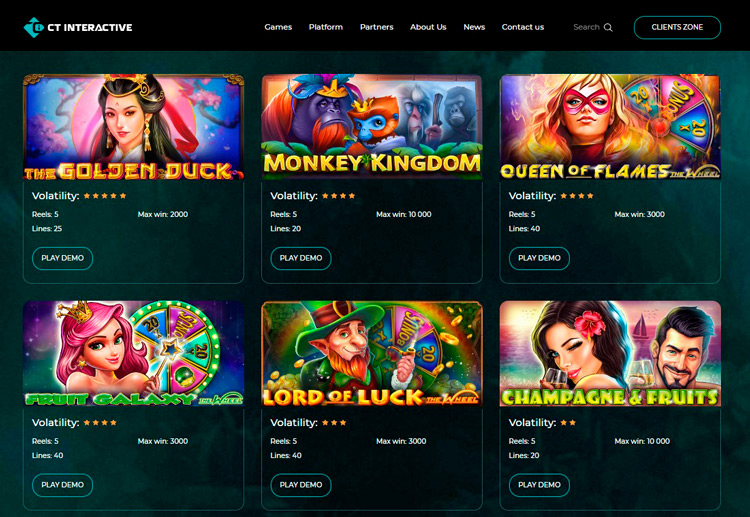This screenshot has width=750, height=517.
Task: Select About Us in navigation
Action: point(428,27)
